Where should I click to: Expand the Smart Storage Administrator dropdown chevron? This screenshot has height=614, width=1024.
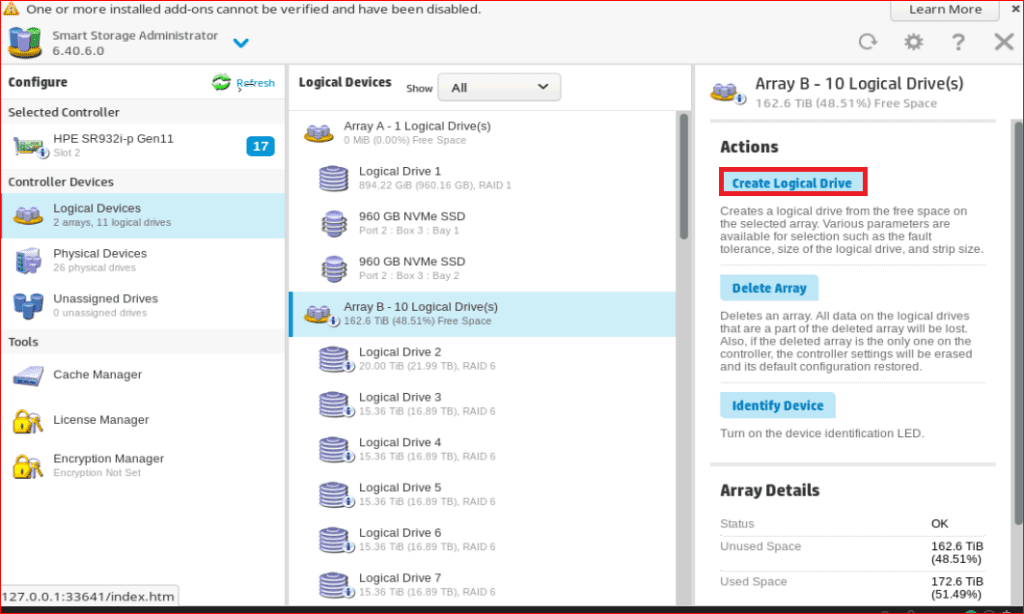(x=241, y=43)
